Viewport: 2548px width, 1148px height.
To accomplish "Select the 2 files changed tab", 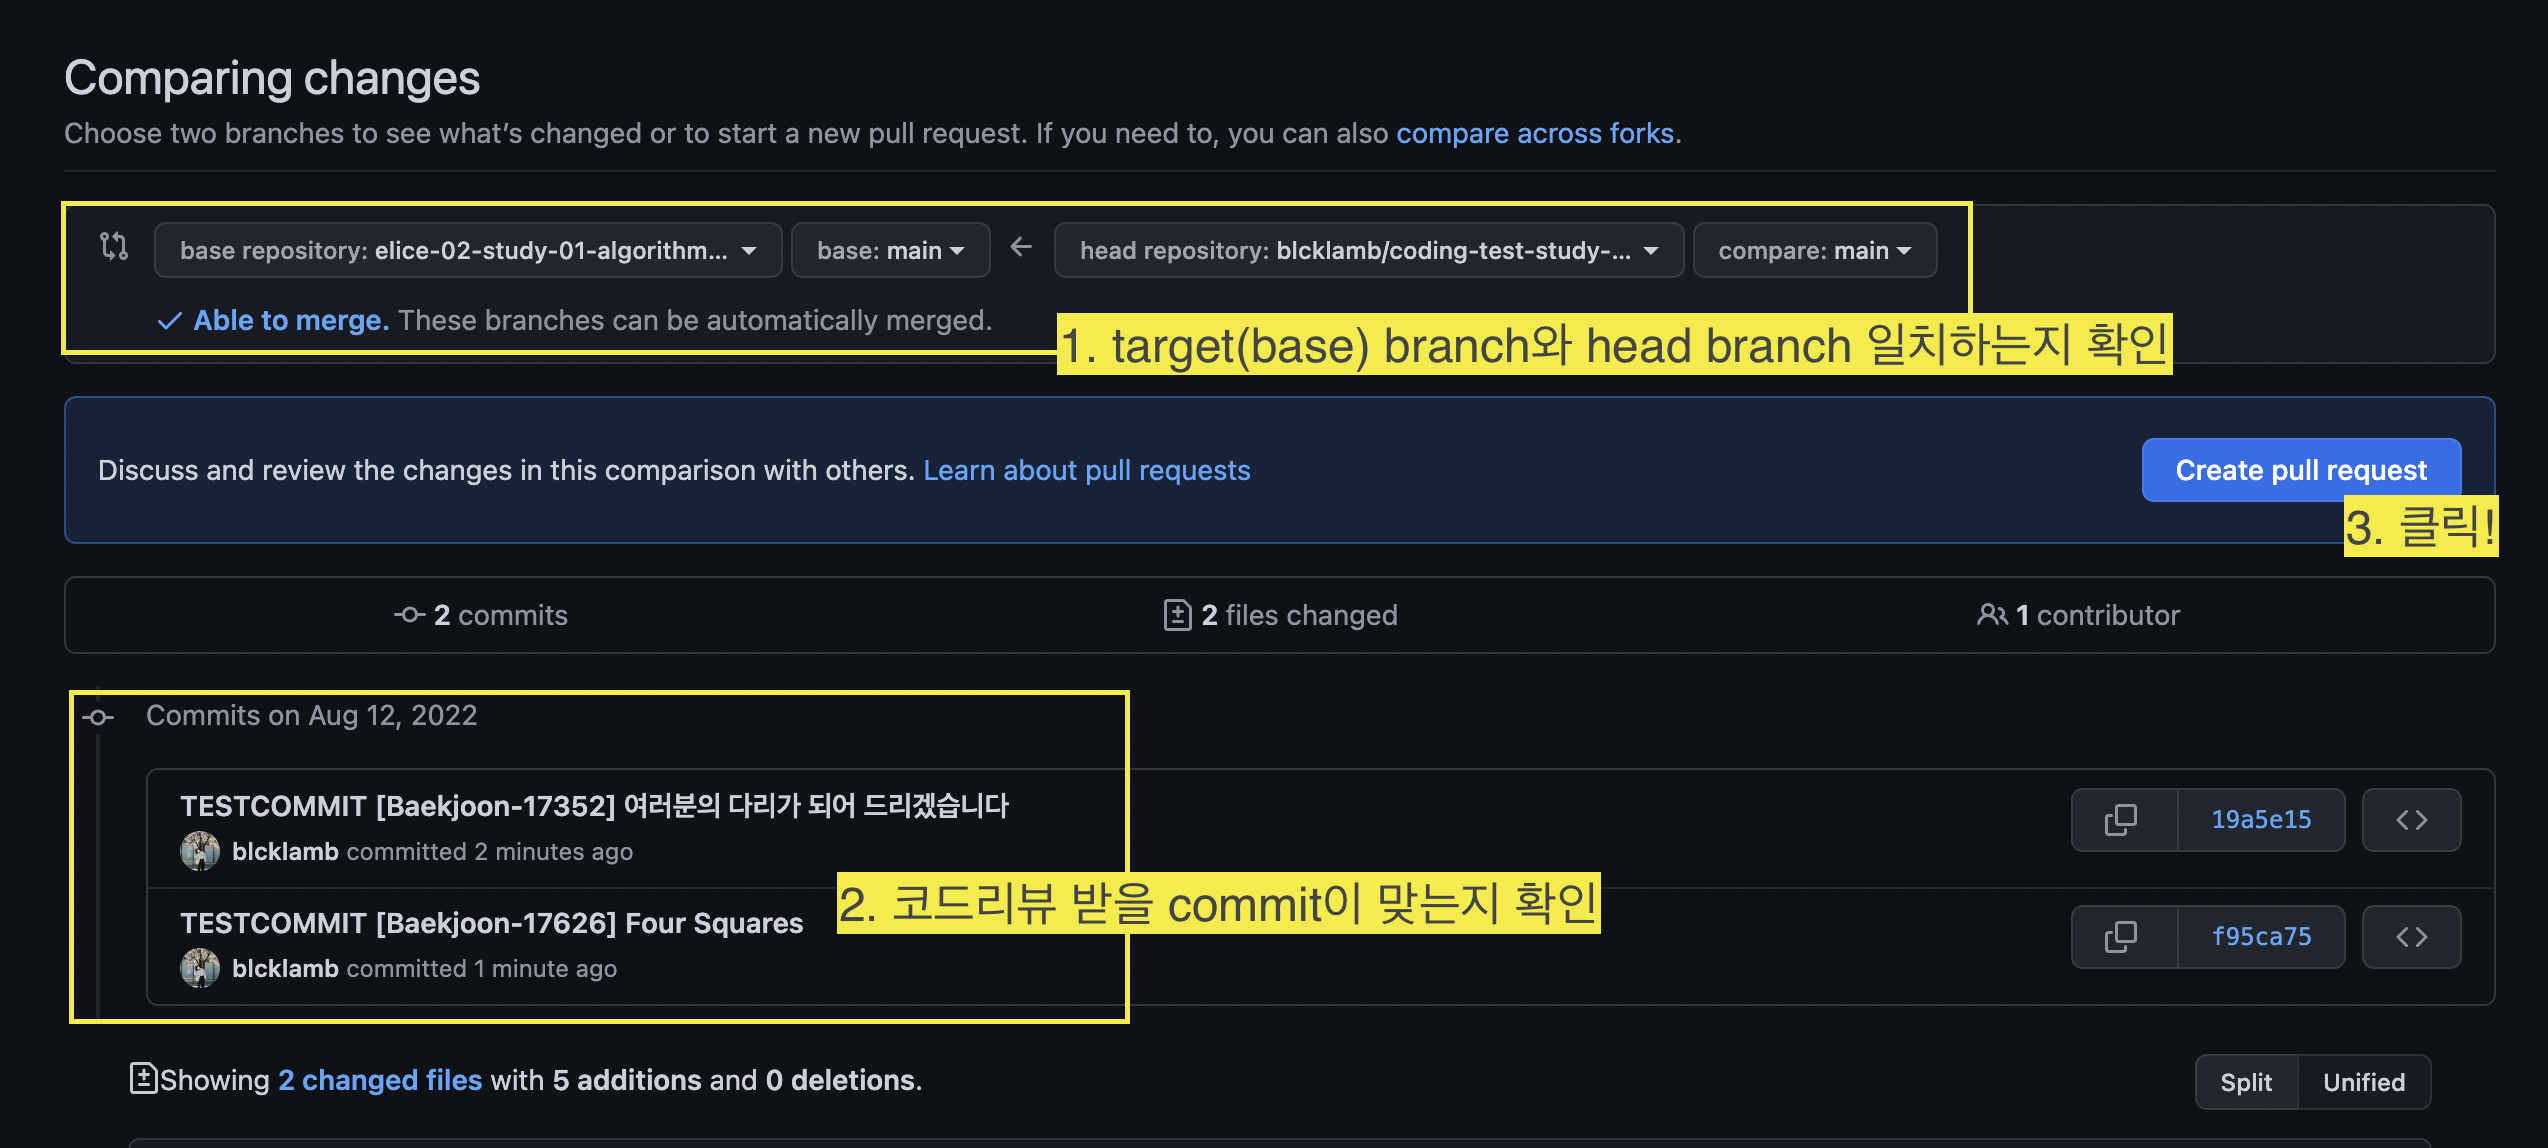I will point(1281,615).
